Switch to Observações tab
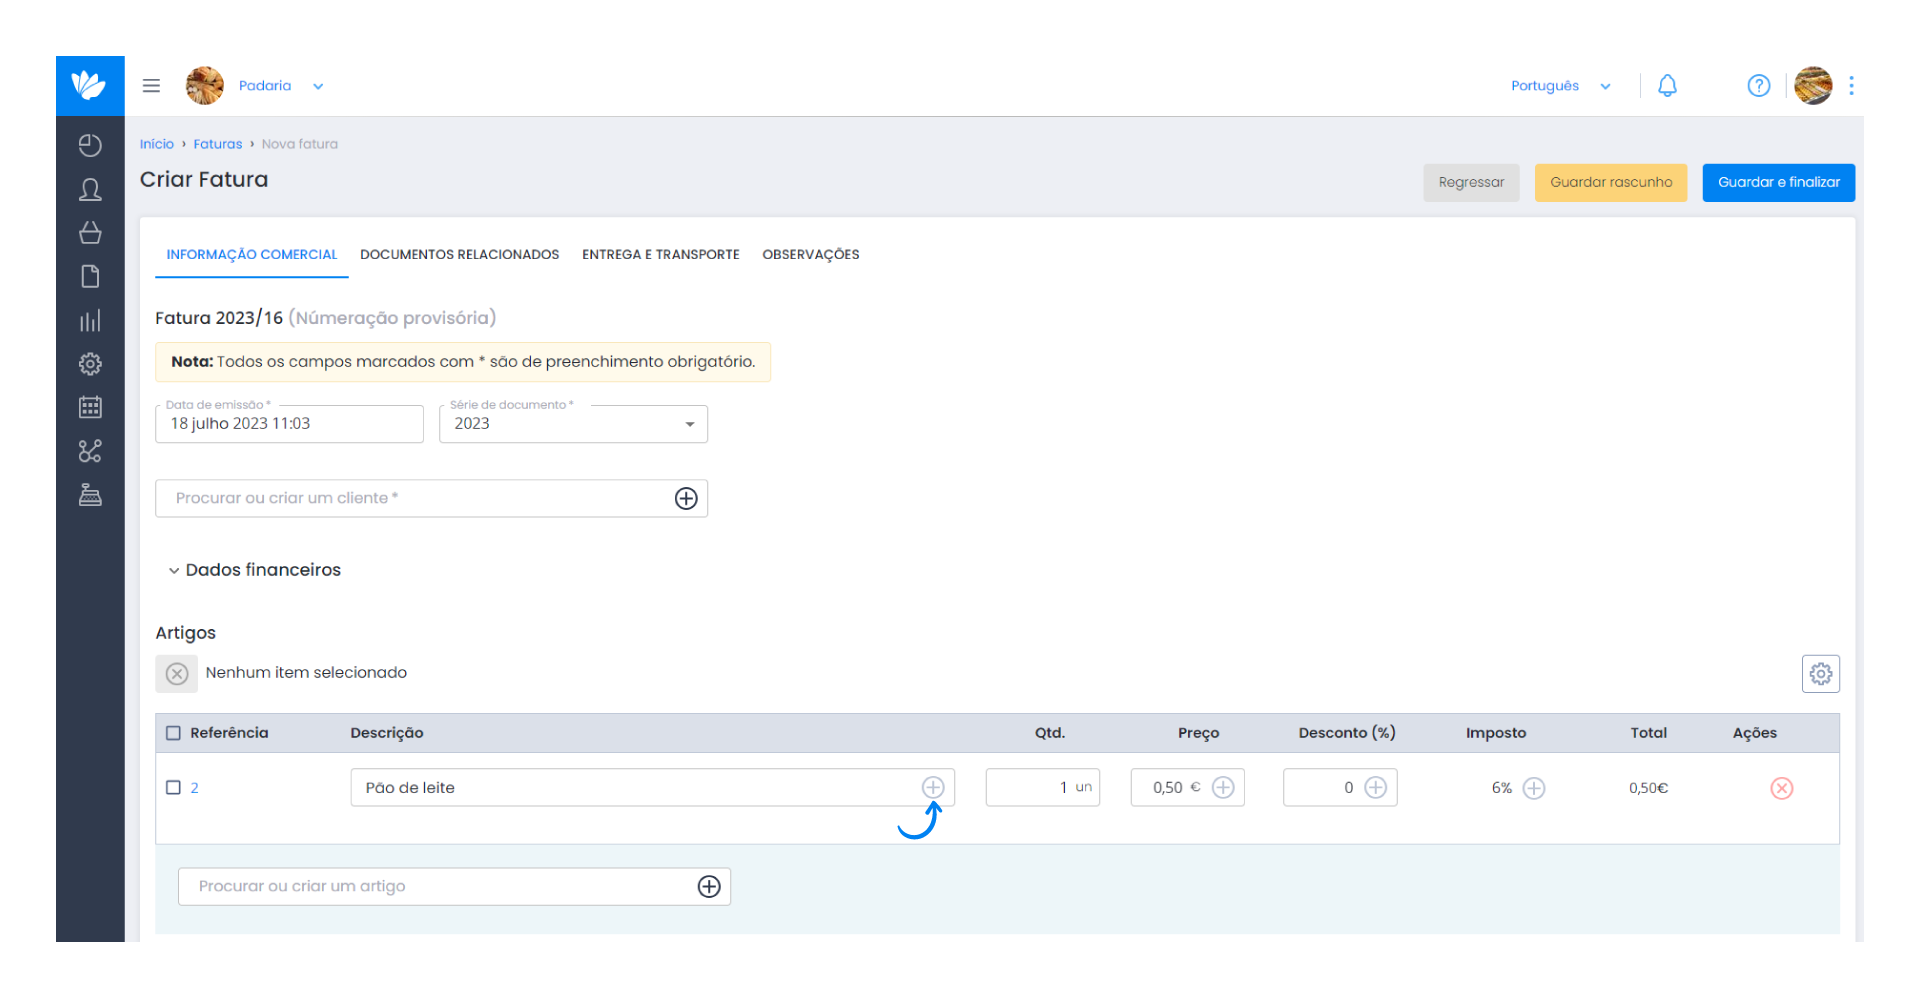This screenshot has width=1920, height=997. 811,255
